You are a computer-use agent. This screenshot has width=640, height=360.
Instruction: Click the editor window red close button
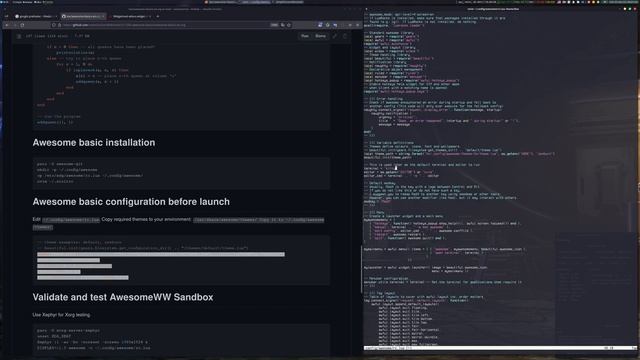point(636,9)
